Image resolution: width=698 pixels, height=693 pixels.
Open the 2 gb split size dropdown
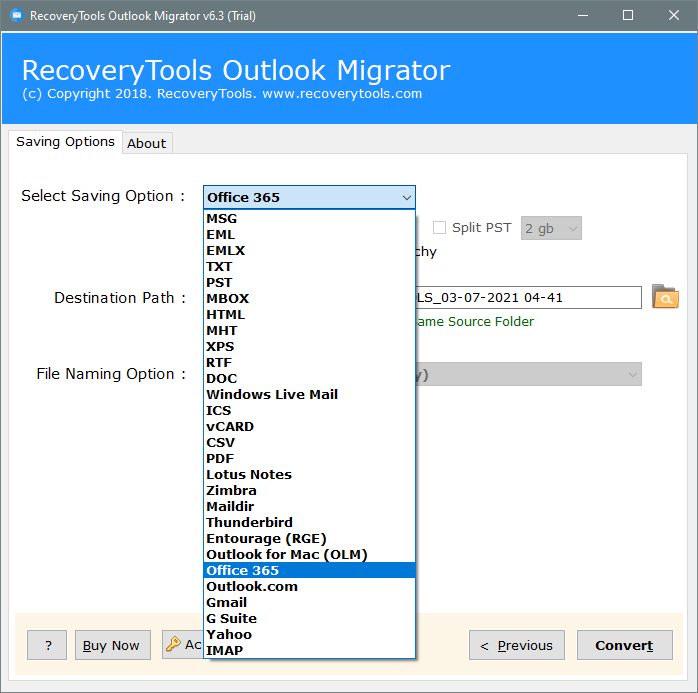click(x=551, y=228)
